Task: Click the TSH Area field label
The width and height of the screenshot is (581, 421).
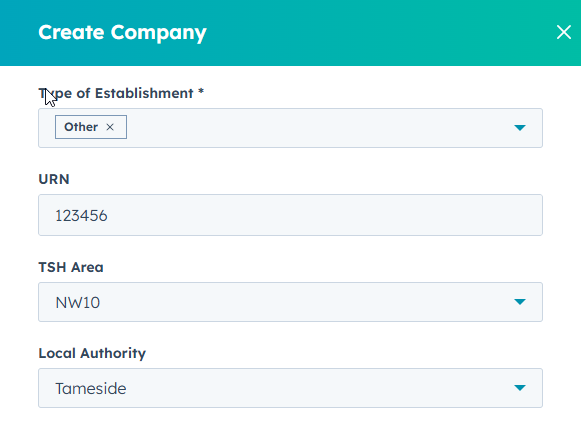Action: coord(71,267)
